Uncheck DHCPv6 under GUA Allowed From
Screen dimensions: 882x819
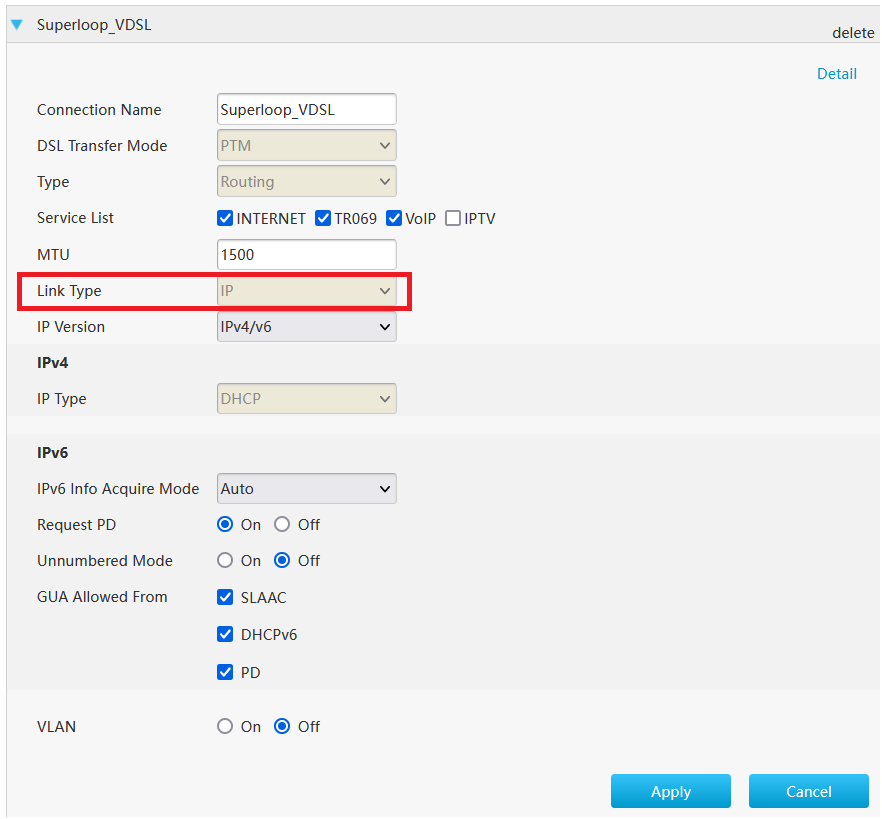pyautogui.click(x=225, y=634)
